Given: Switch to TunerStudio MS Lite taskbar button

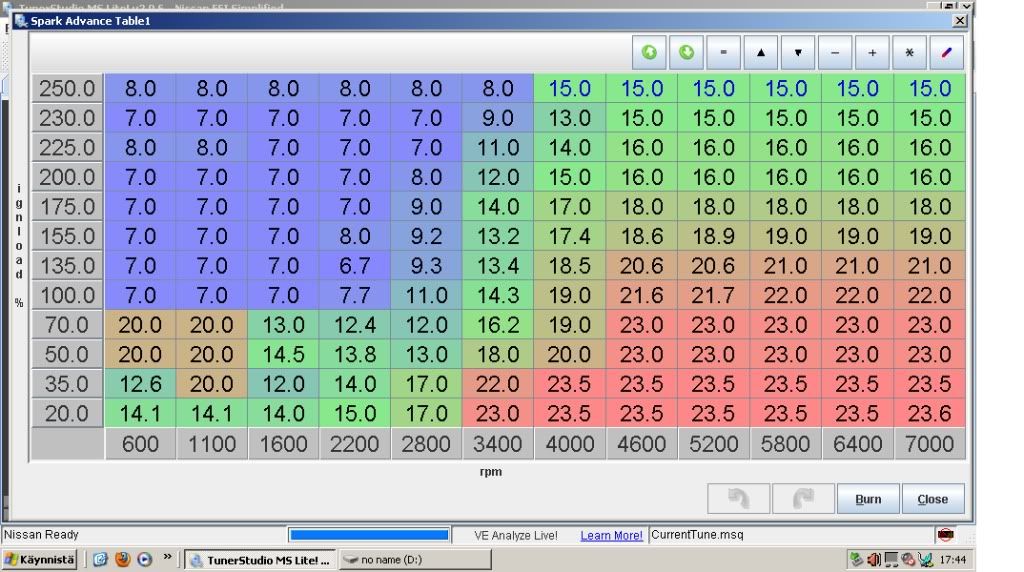Looking at the screenshot, I should [x=261, y=560].
